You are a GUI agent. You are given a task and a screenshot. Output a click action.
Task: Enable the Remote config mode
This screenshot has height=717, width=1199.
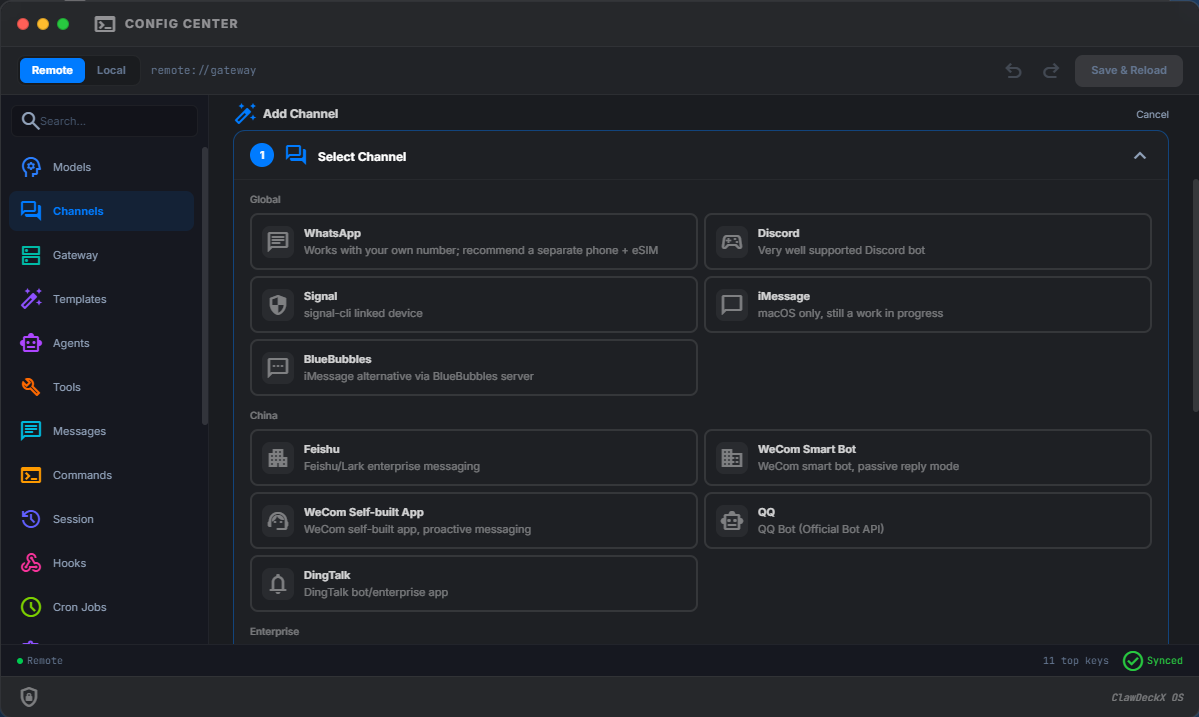tap(52, 70)
